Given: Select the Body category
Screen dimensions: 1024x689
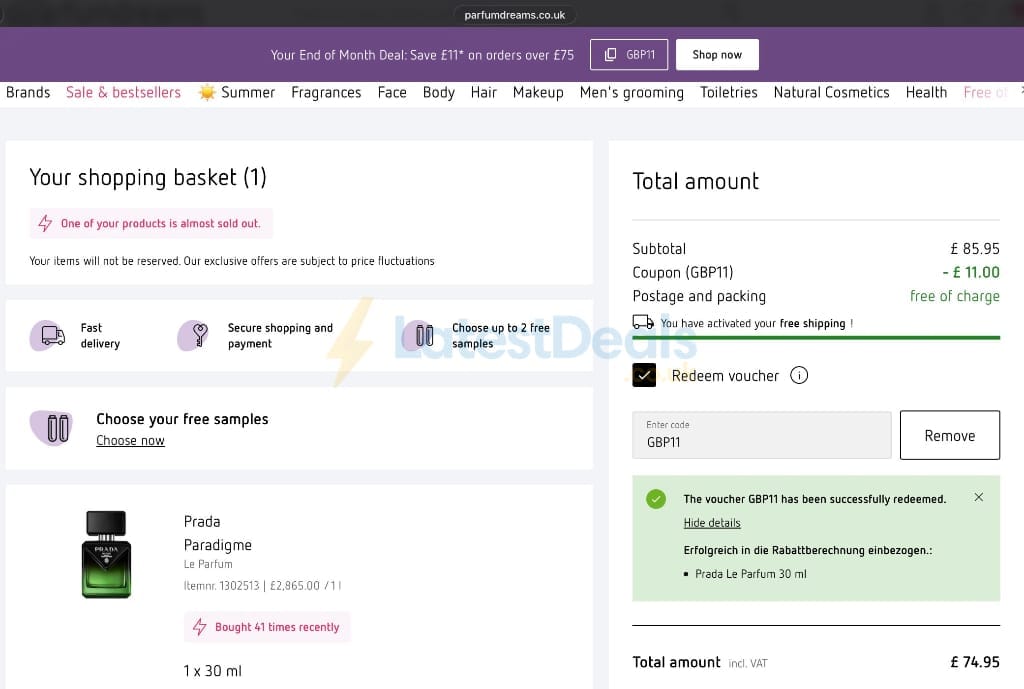Looking at the screenshot, I should pos(438,93).
